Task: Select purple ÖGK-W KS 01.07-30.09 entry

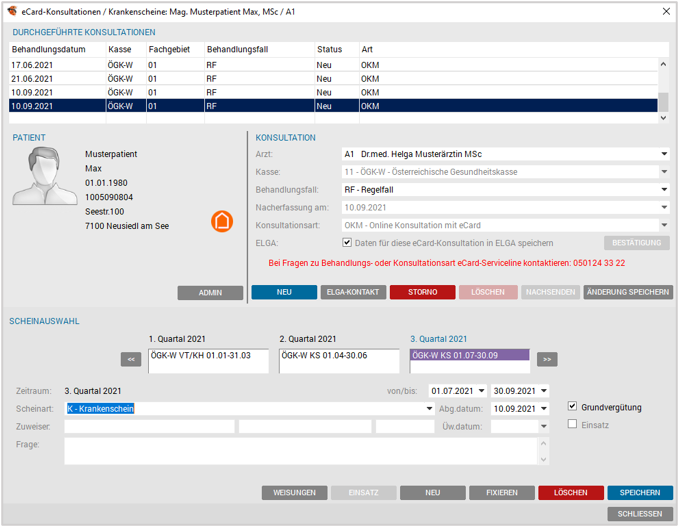Action: (x=469, y=356)
